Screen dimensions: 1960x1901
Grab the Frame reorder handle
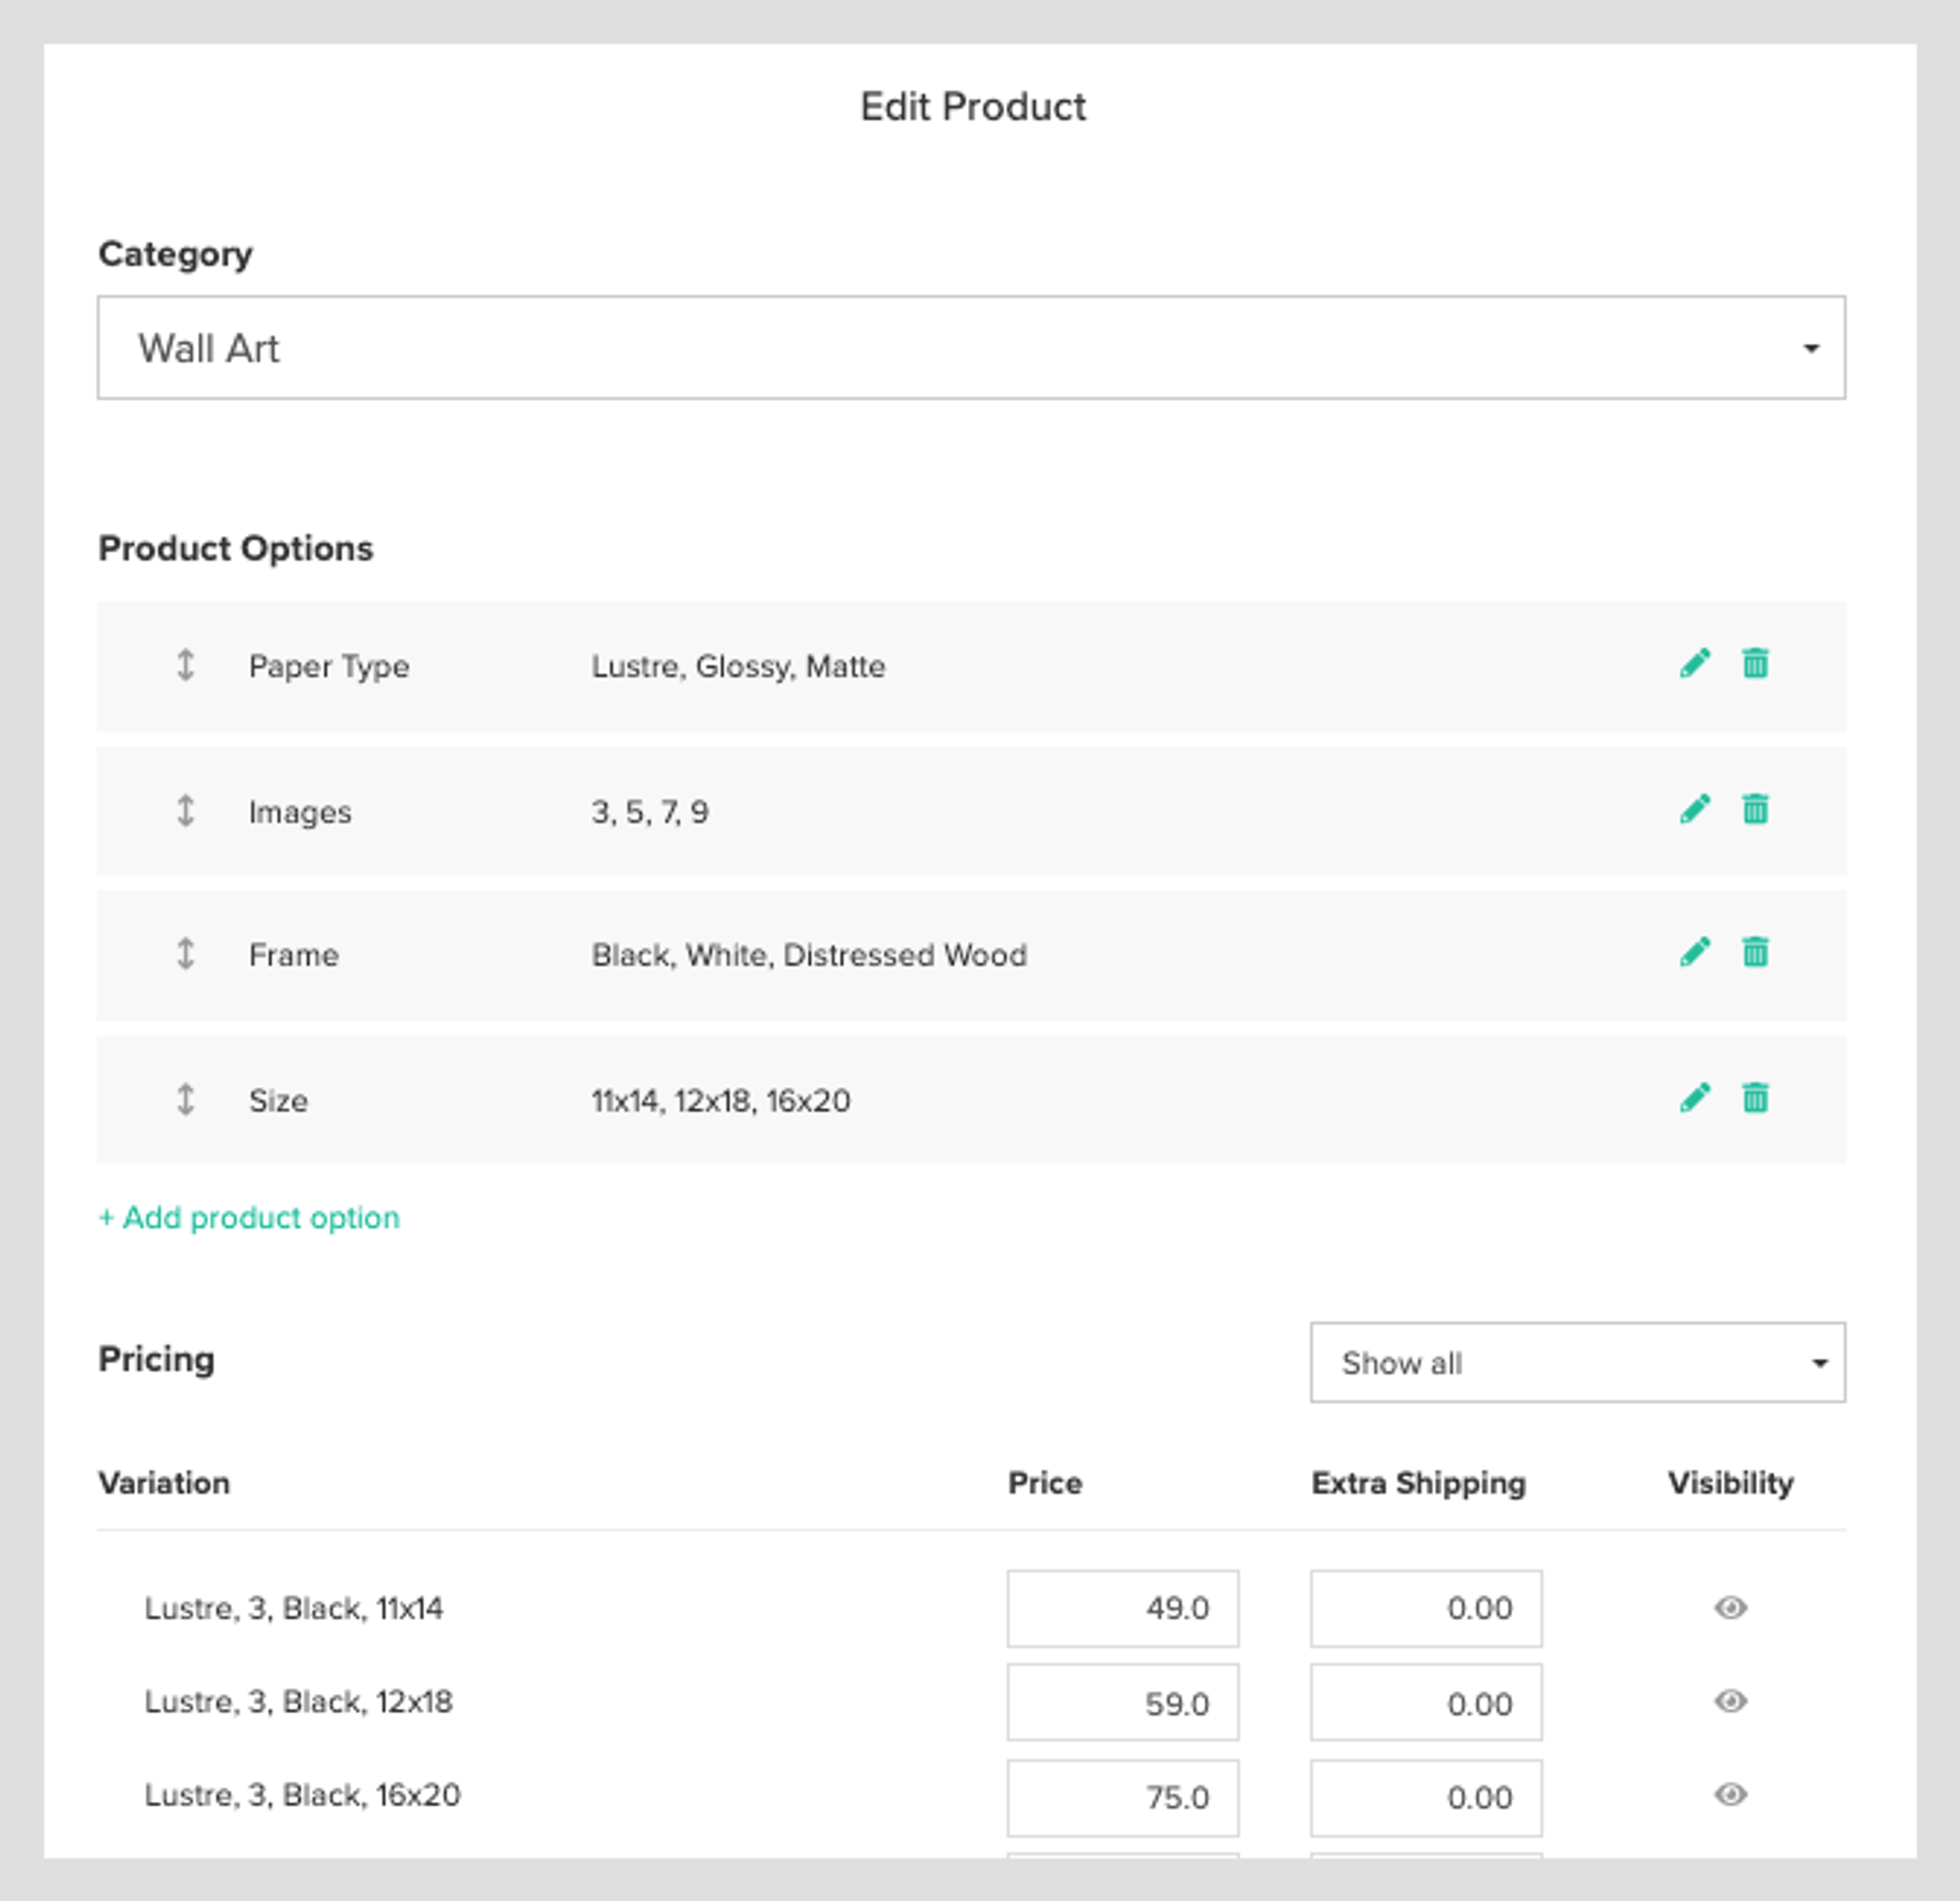186,954
